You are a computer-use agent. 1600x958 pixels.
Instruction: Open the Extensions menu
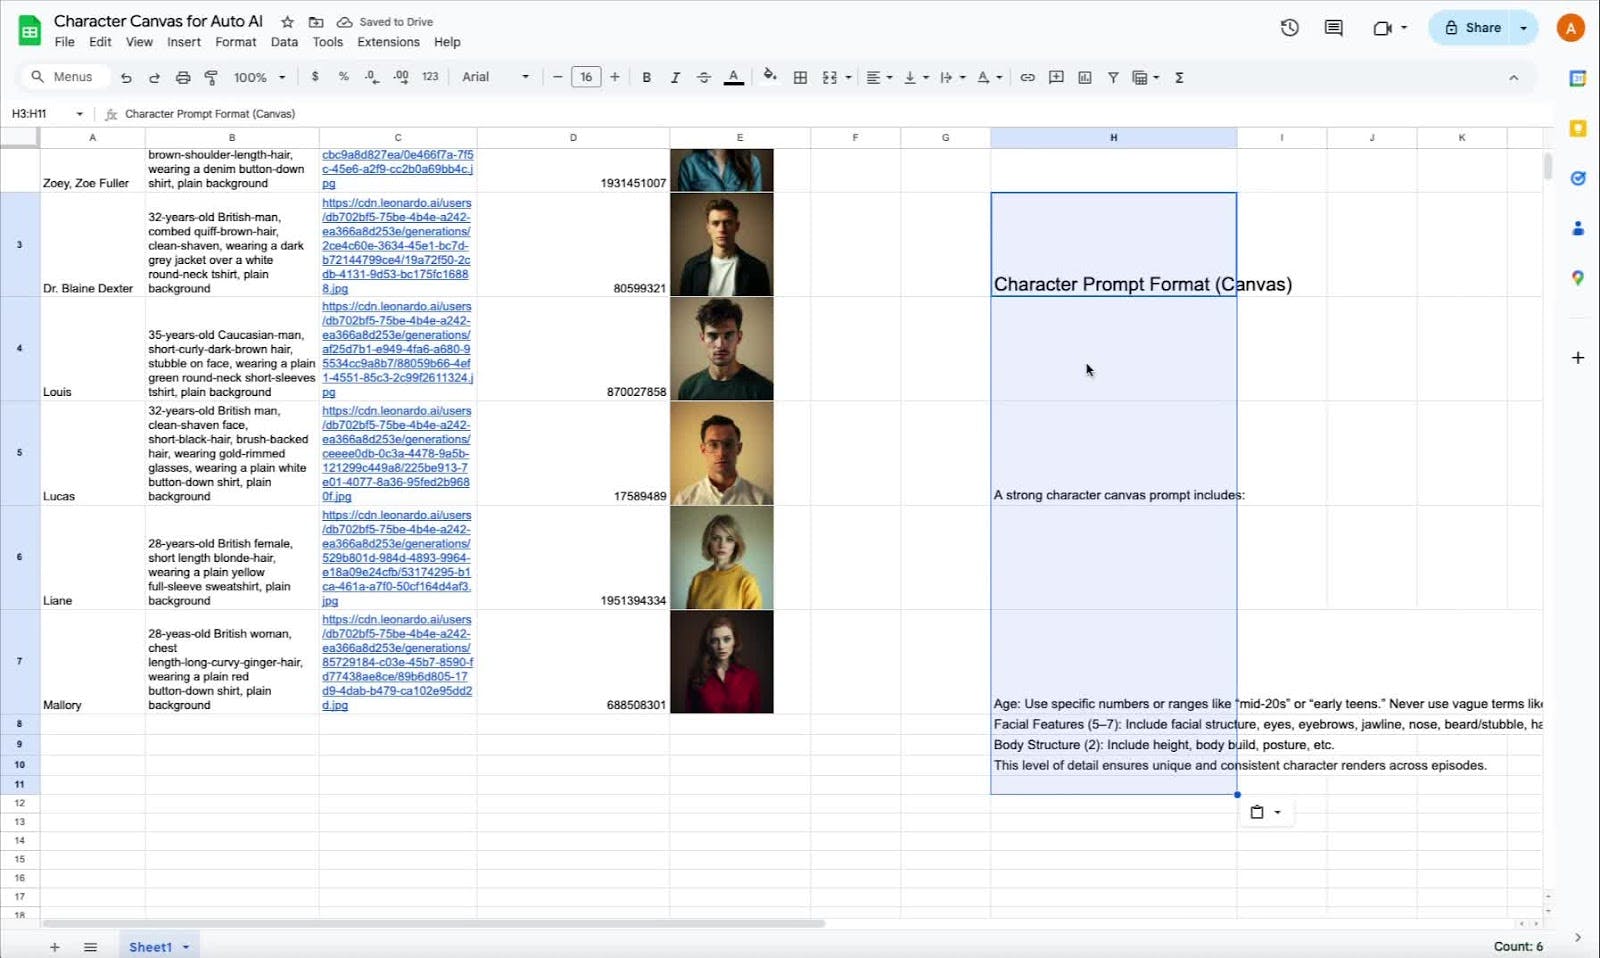(388, 42)
